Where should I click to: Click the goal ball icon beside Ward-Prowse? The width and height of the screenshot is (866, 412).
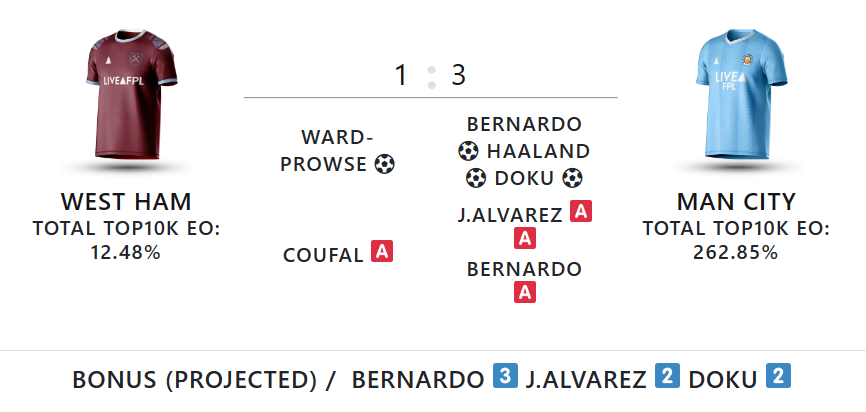pyautogui.click(x=384, y=164)
